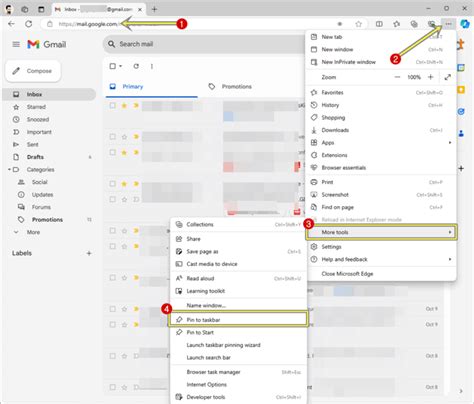Zoom out with minus button

coord(397,77)
